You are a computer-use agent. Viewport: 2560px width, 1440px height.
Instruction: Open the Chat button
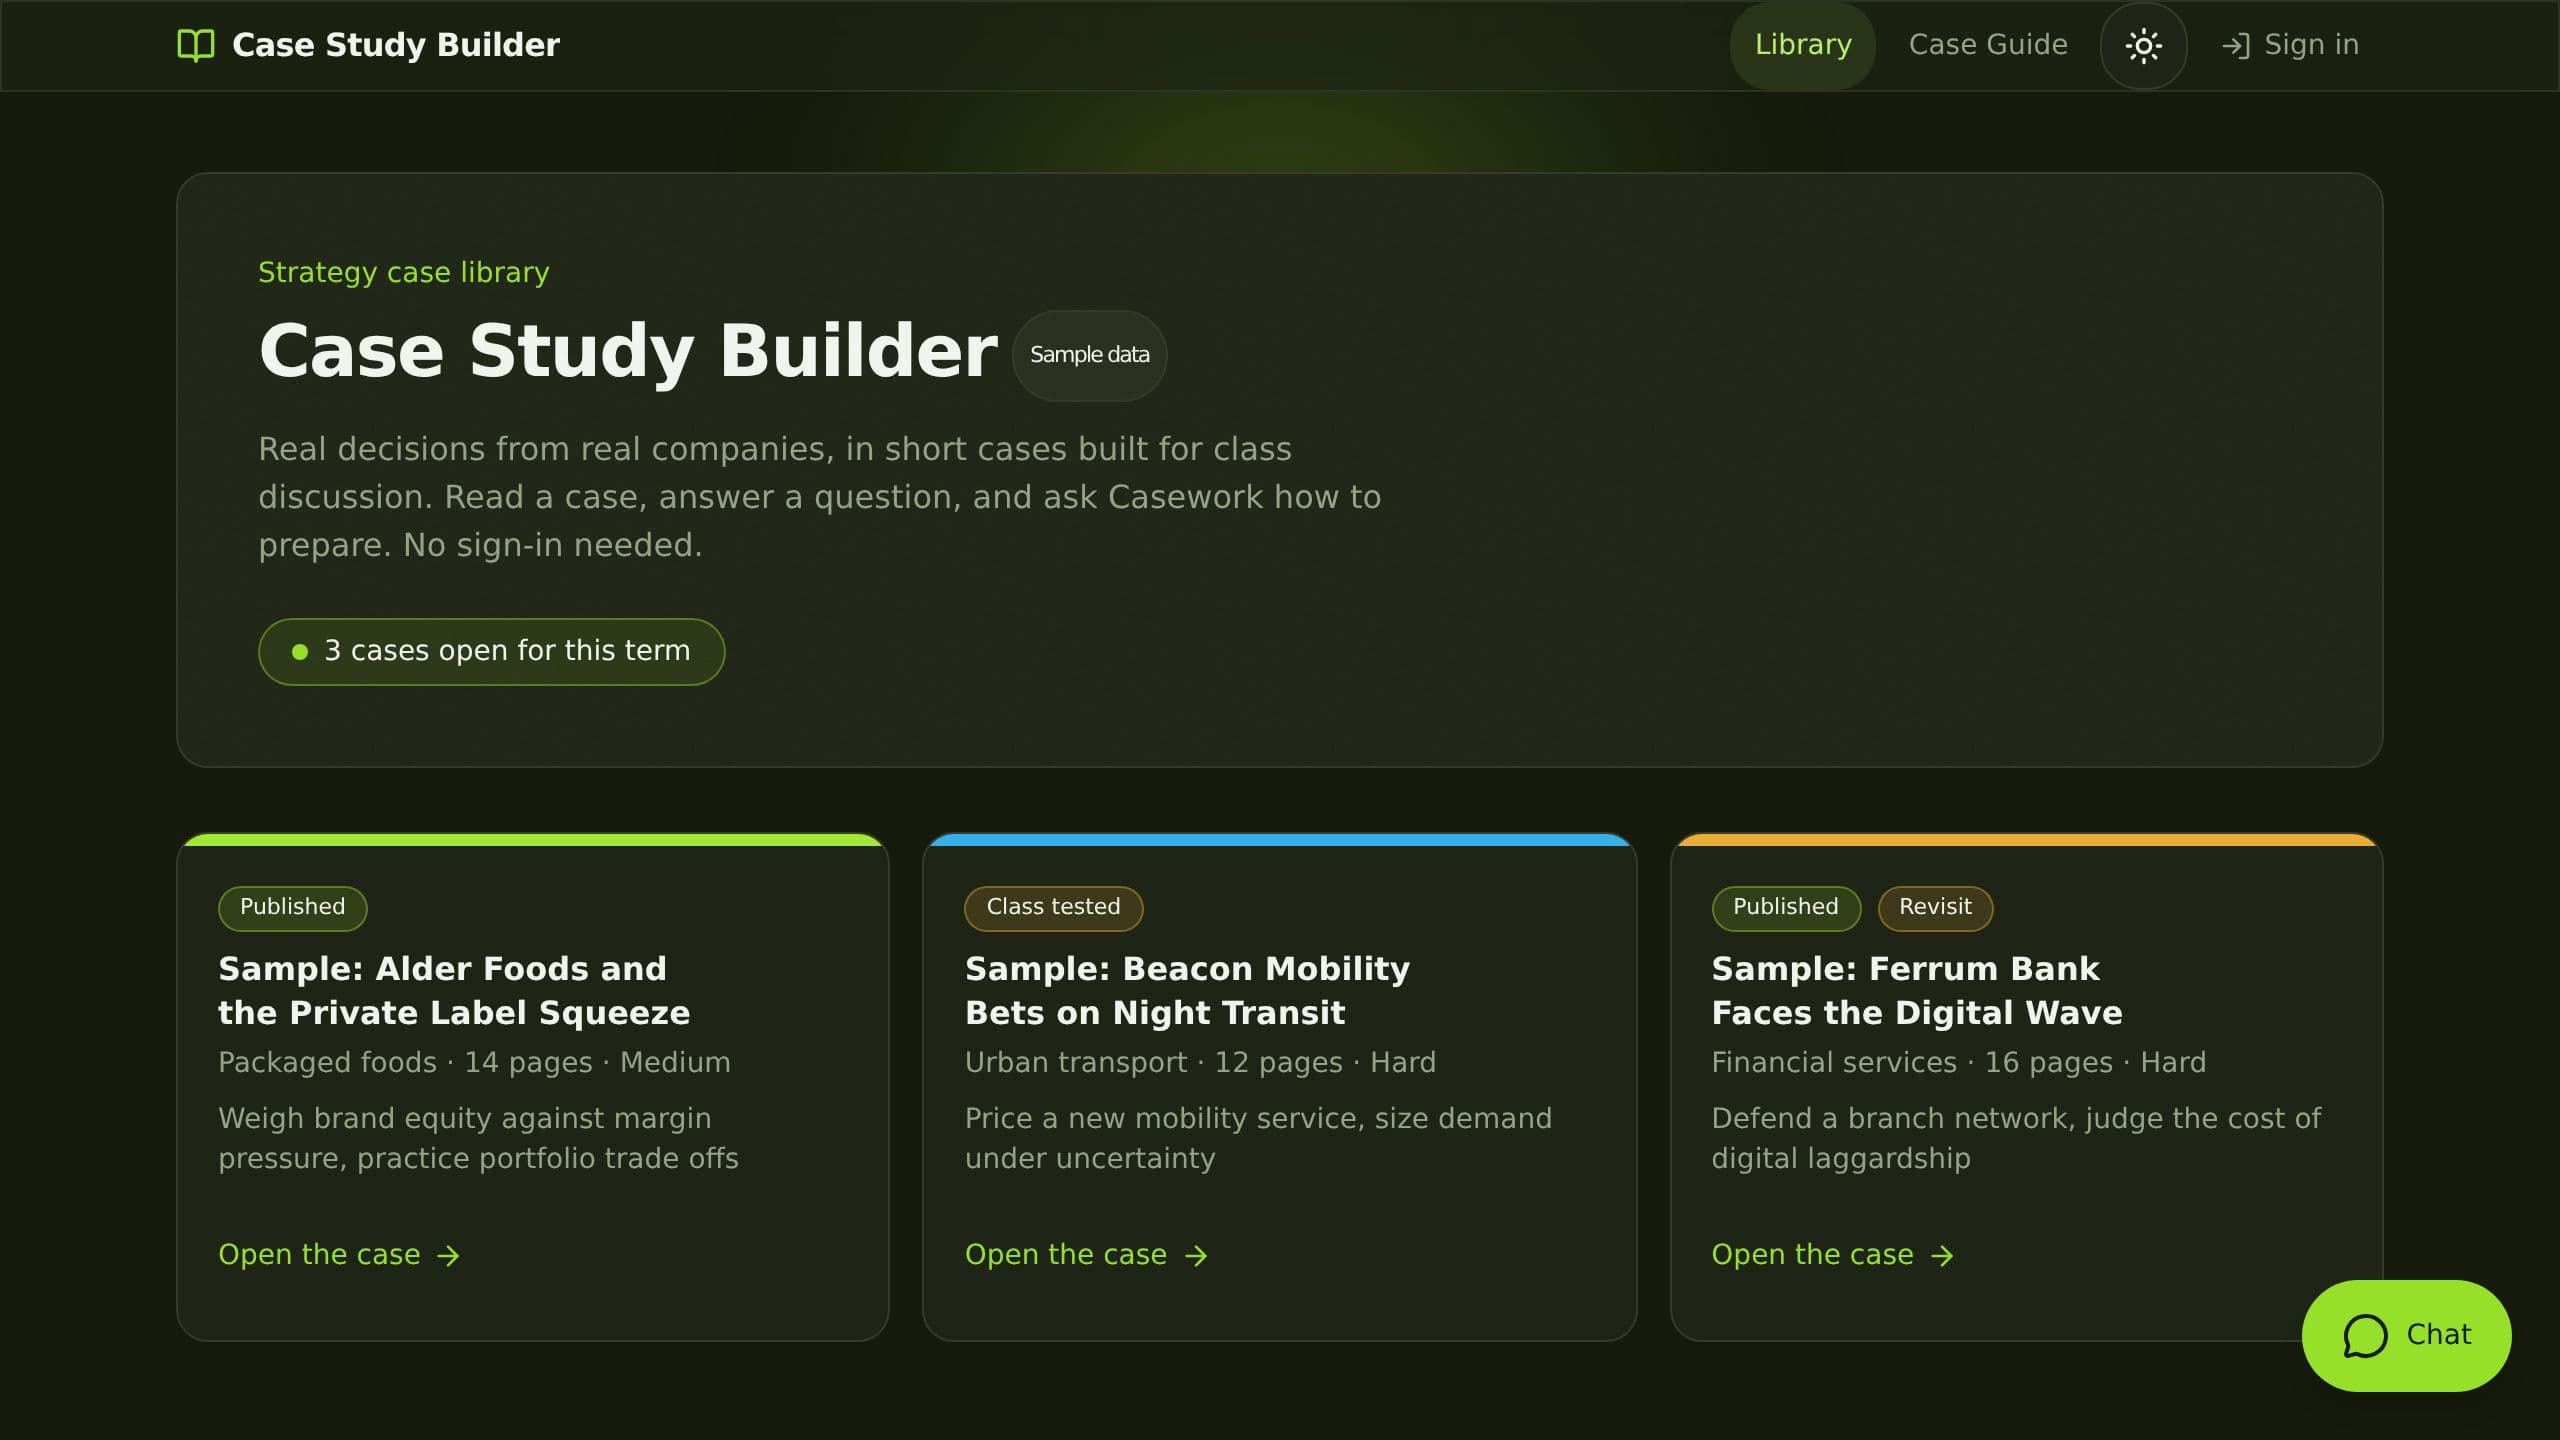click(x=2406, y=1336)
